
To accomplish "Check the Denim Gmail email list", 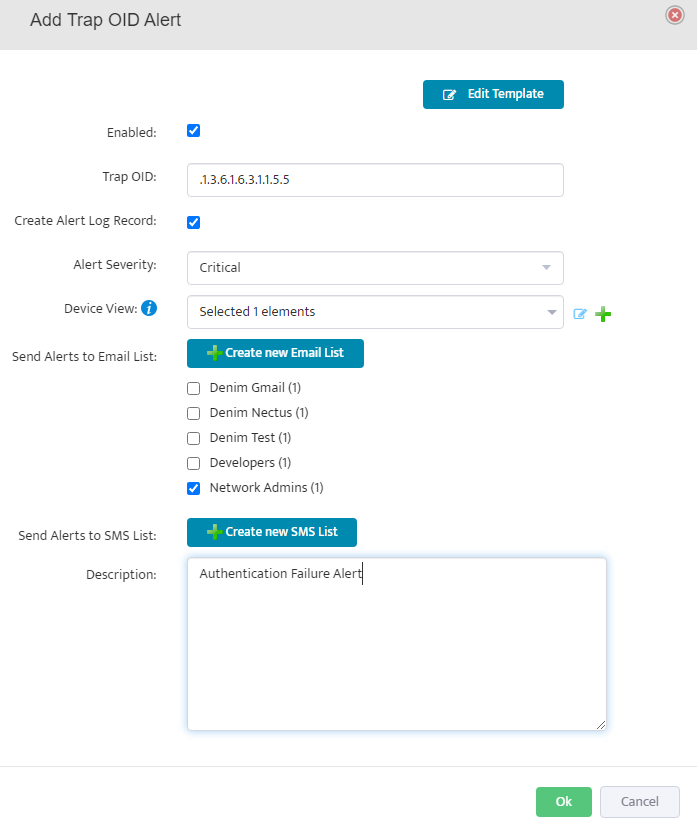I will (194, 388).
